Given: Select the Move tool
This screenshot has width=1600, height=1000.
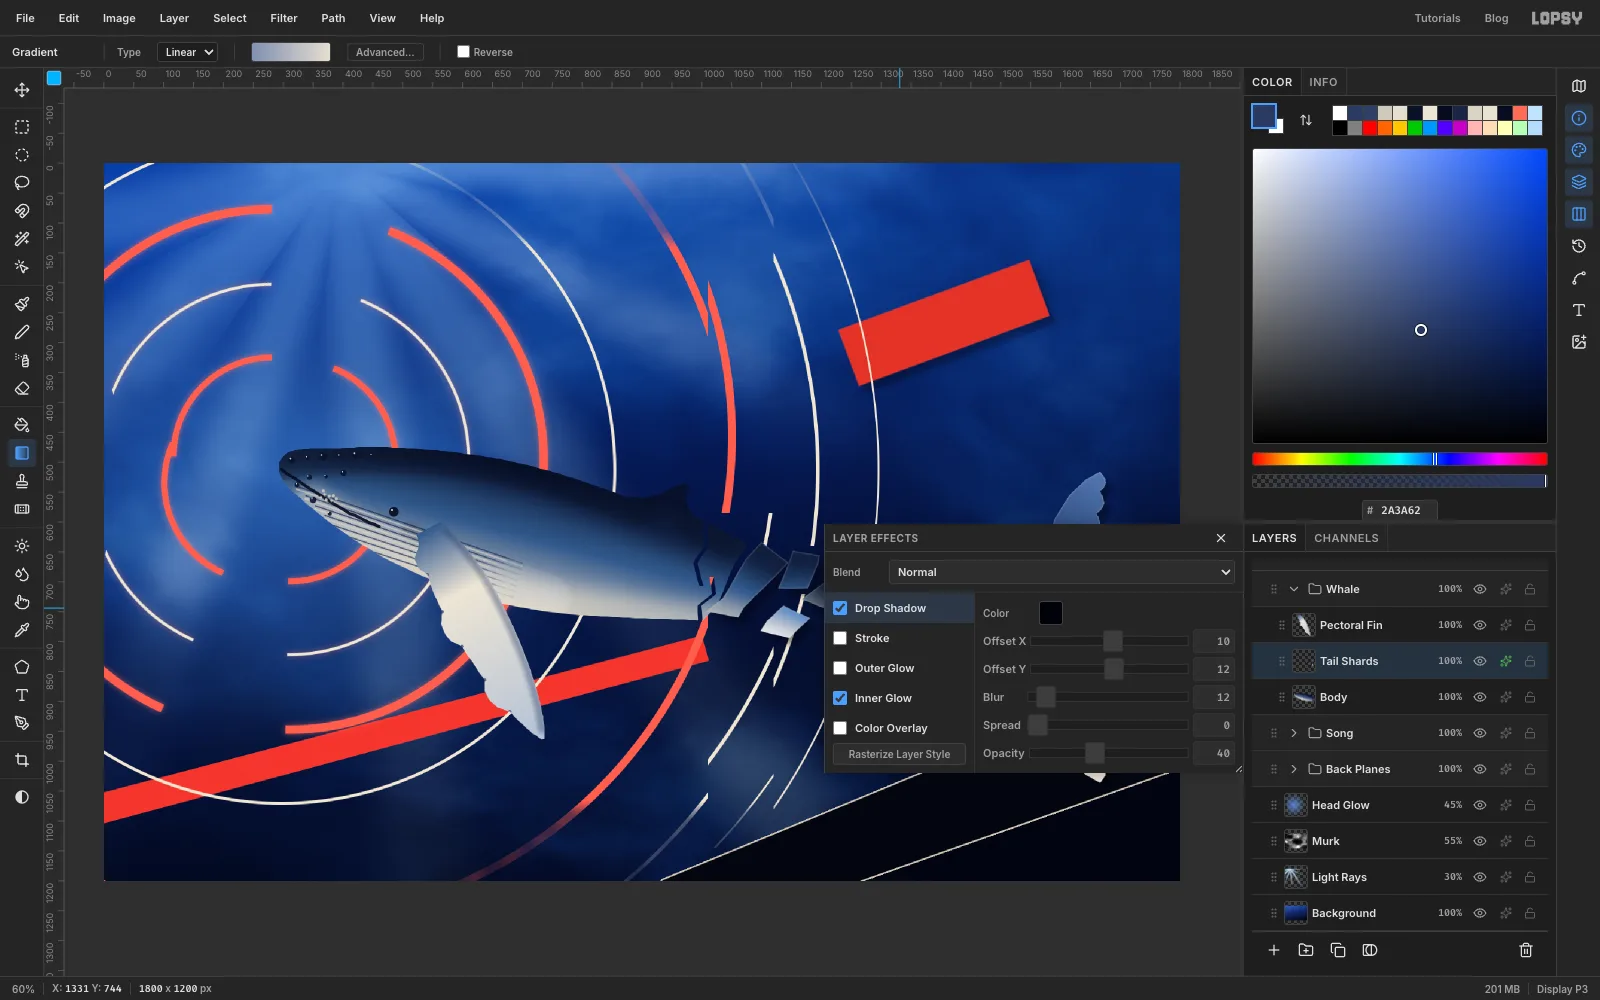Looking at the screenshot, I should [21, 90].
